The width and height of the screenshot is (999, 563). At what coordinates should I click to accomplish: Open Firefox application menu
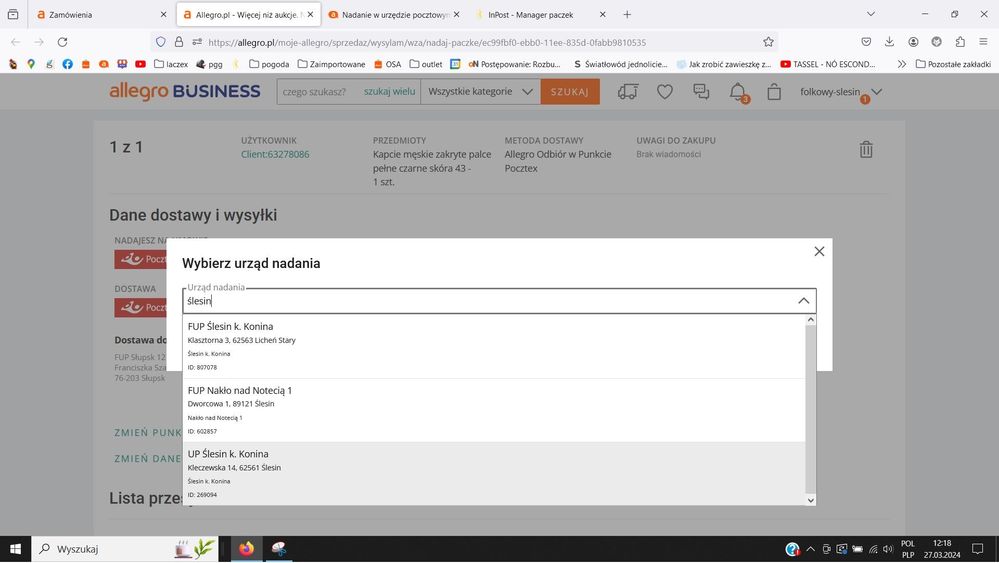(x=984, y=42)
